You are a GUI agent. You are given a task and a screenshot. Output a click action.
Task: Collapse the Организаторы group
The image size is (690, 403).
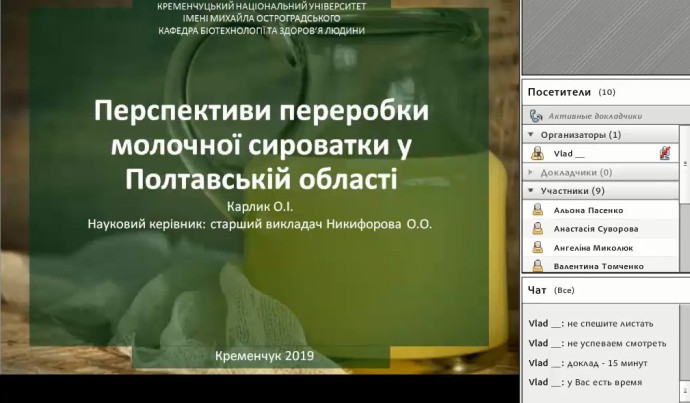pyautogui.click(x=531, y=134)
